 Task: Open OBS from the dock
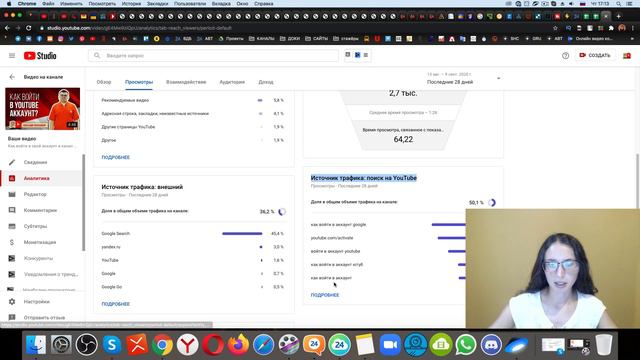click(x=87, y=344)
